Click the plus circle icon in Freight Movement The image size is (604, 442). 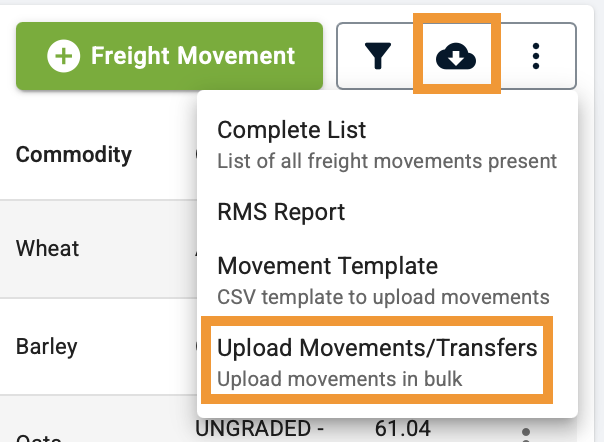[x=64, y=56]
